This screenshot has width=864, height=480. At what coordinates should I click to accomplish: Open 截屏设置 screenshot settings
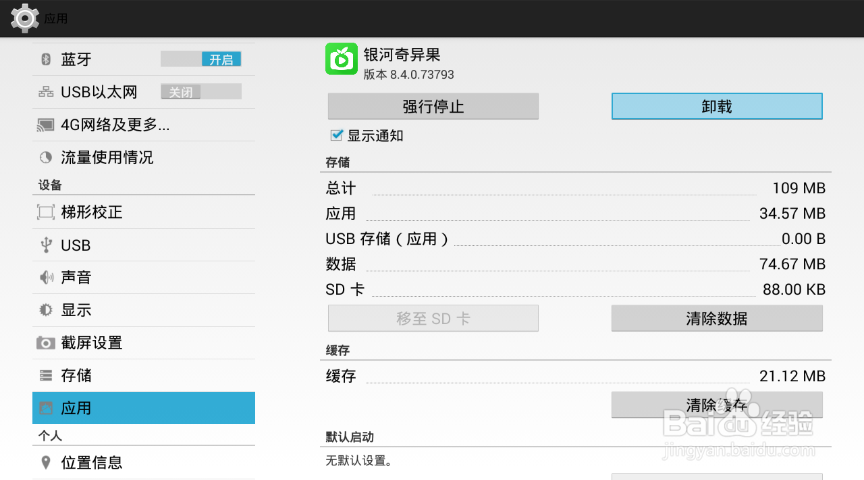(x=143, y=343)
